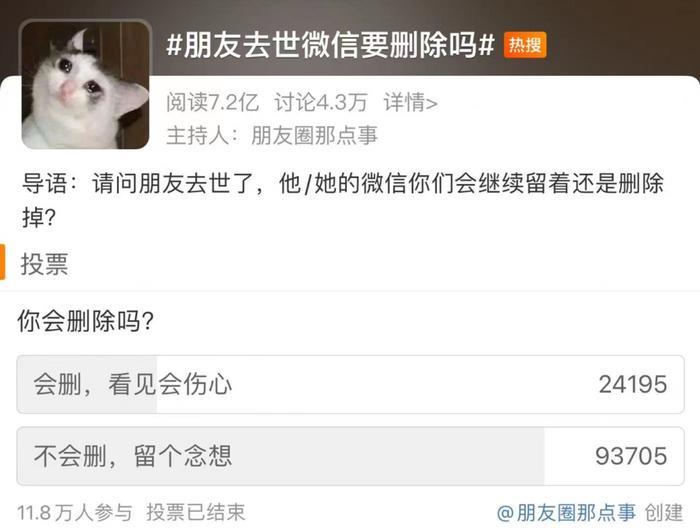This screenshot has height=532, width=700.
Task: Click the 投票已结束 status text
Action: pyautogui.click(x=196, y=512)
